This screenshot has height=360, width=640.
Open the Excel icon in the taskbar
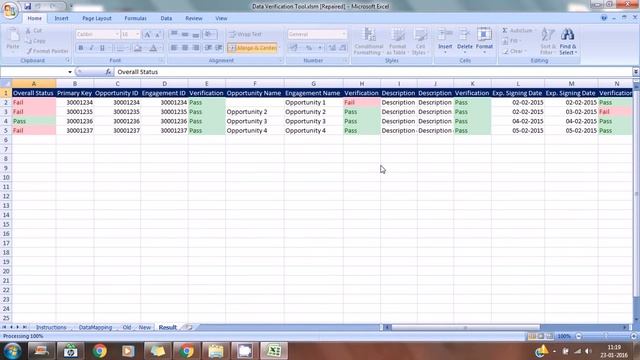[274, 351]
